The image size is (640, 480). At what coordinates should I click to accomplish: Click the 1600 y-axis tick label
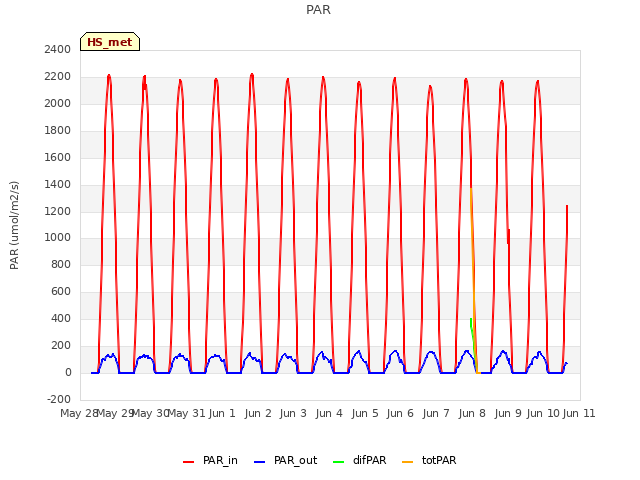(58, 158)
